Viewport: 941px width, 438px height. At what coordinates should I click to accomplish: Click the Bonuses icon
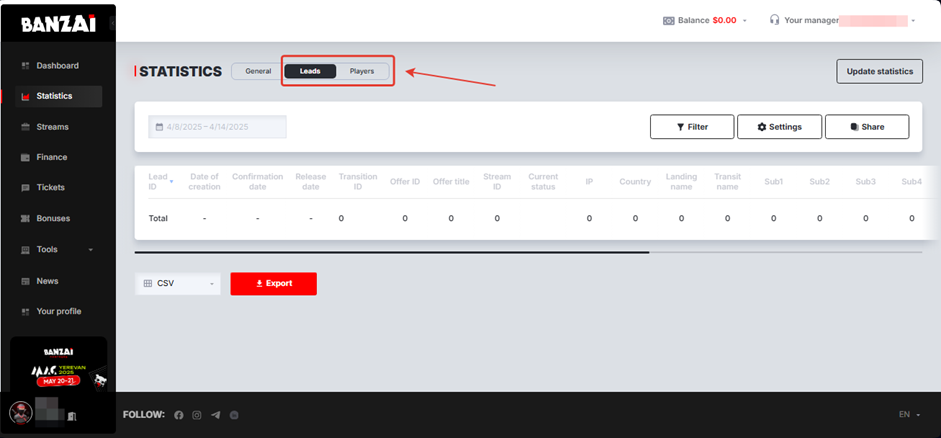25,218
